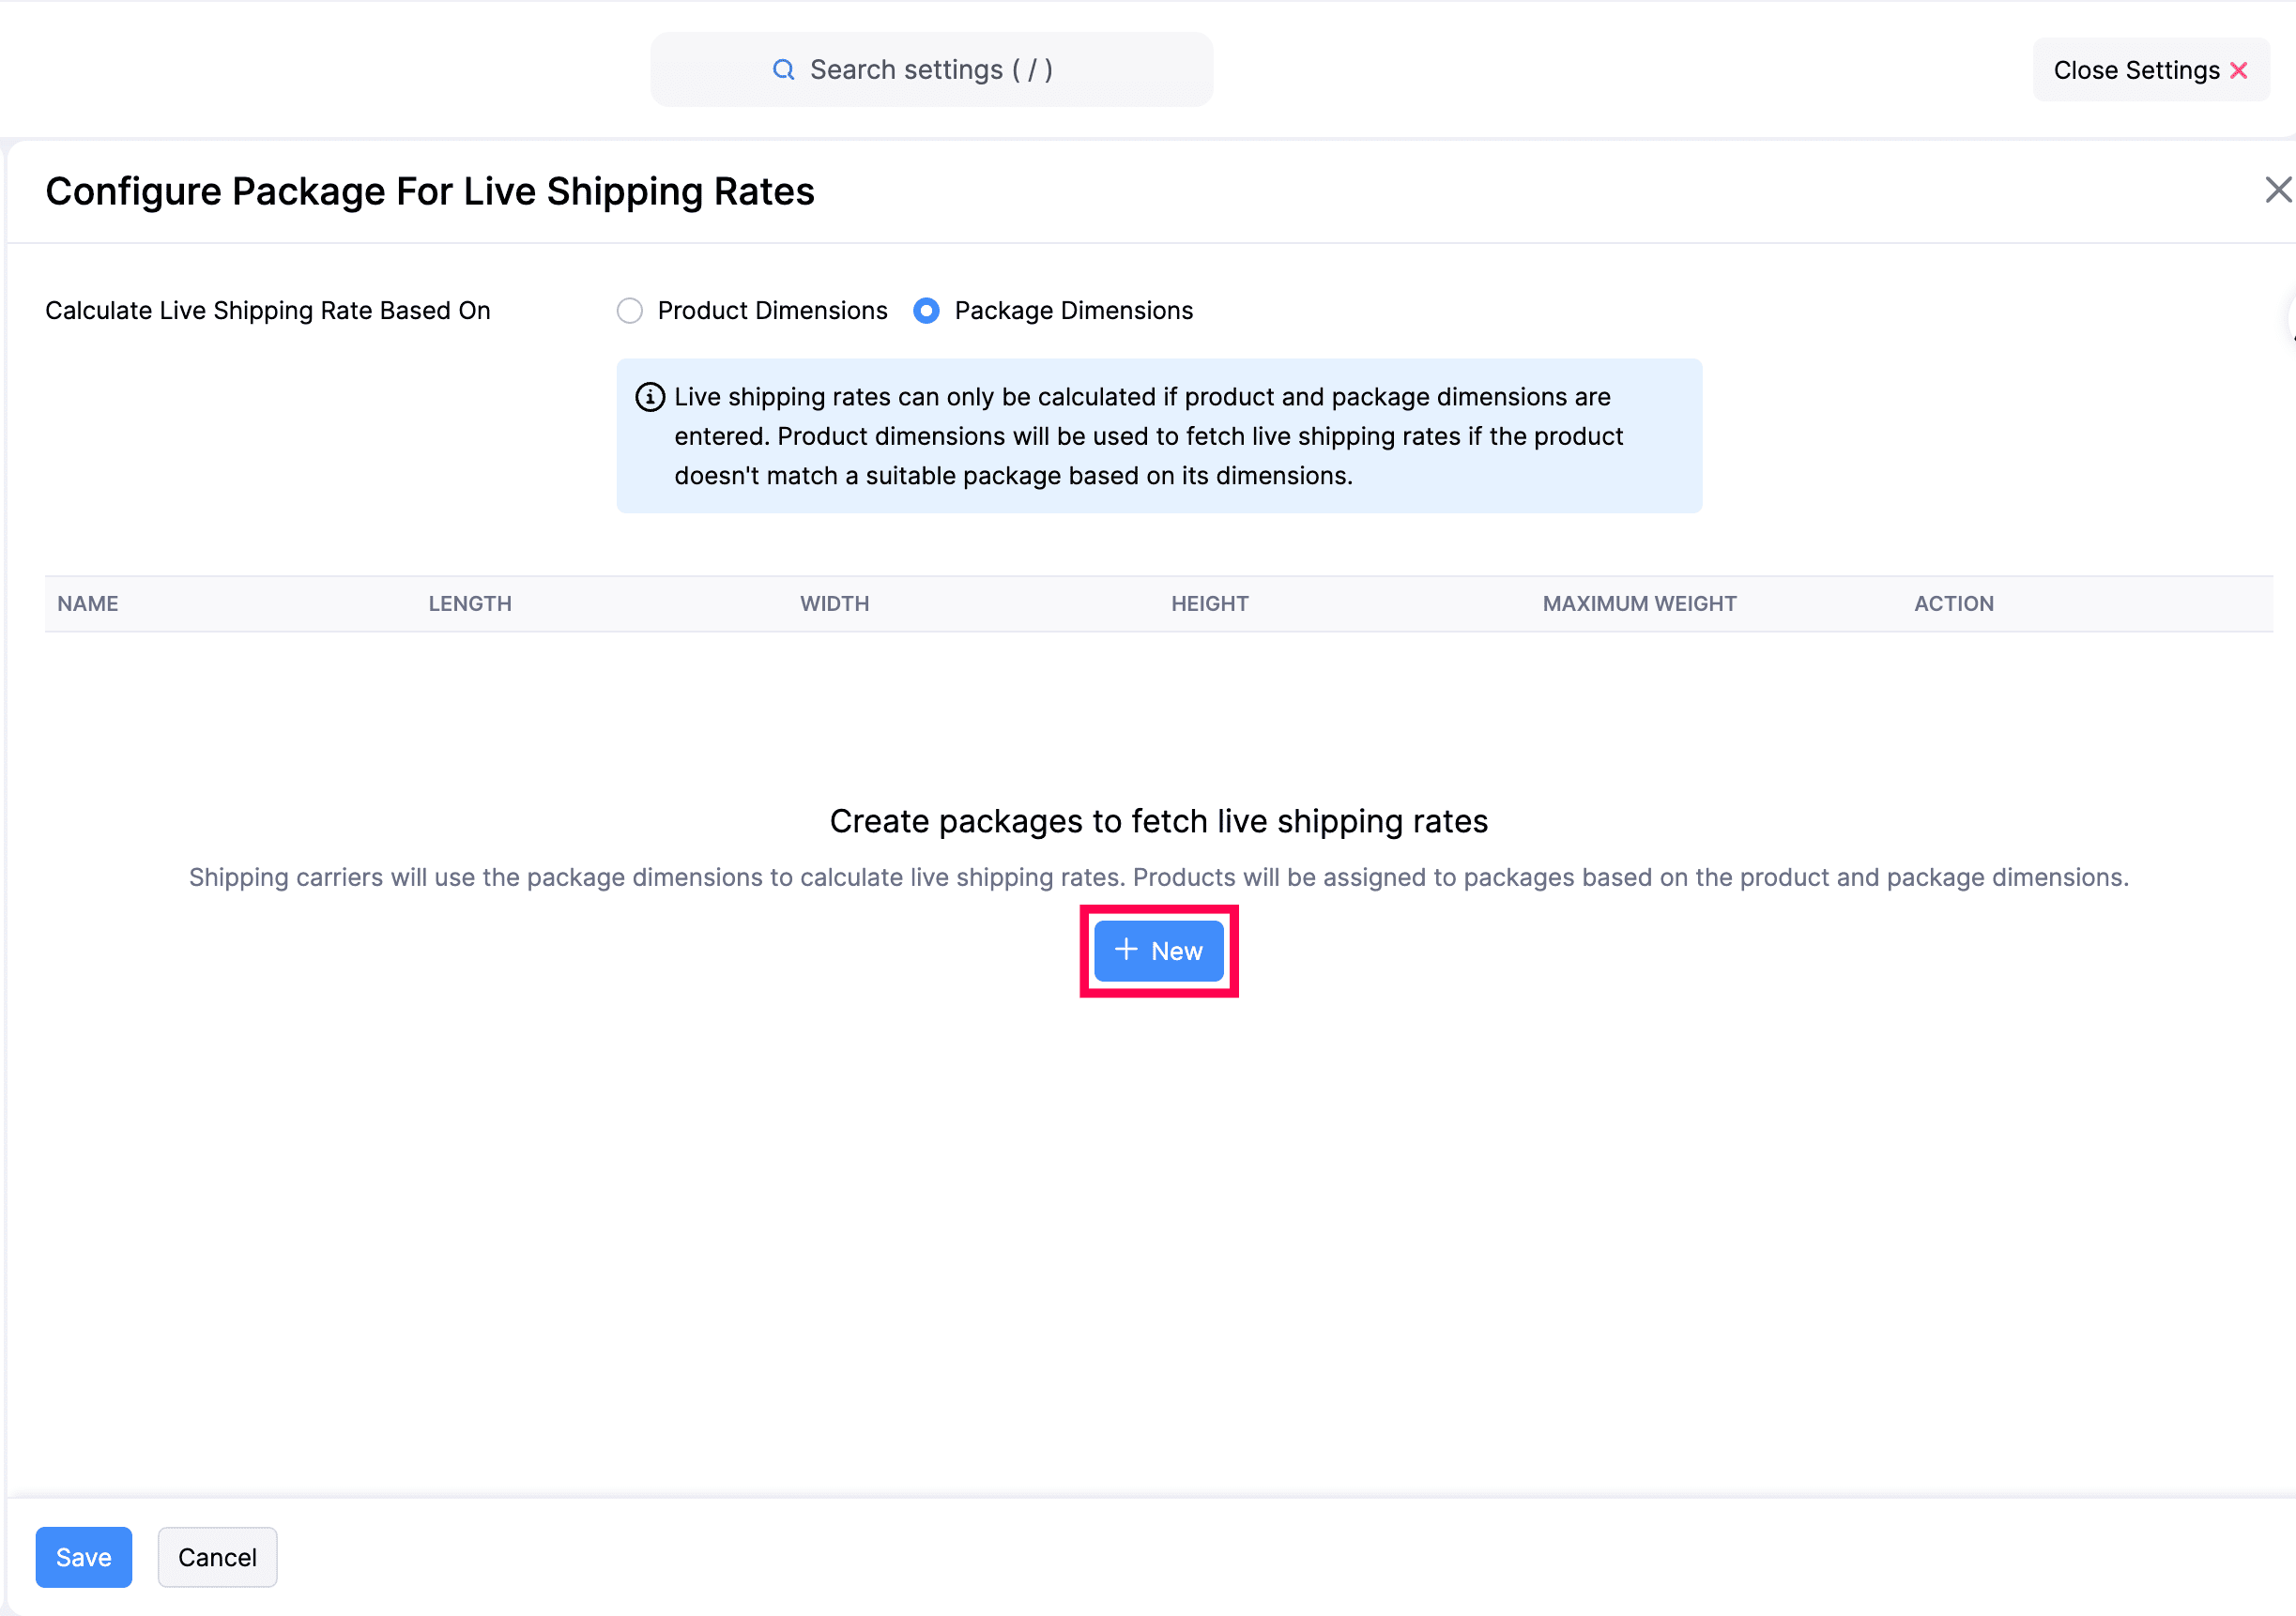Viewport: 2296px width, 1616px height.
Task: Click the Product Dimensions label
Action: tap(772, 311)
